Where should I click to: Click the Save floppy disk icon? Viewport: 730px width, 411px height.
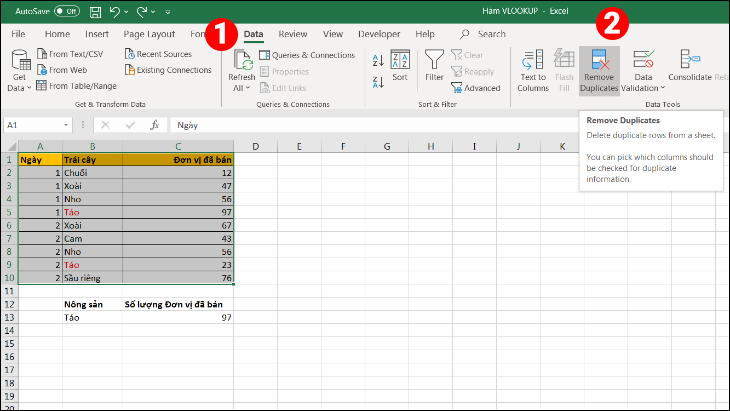95,12
